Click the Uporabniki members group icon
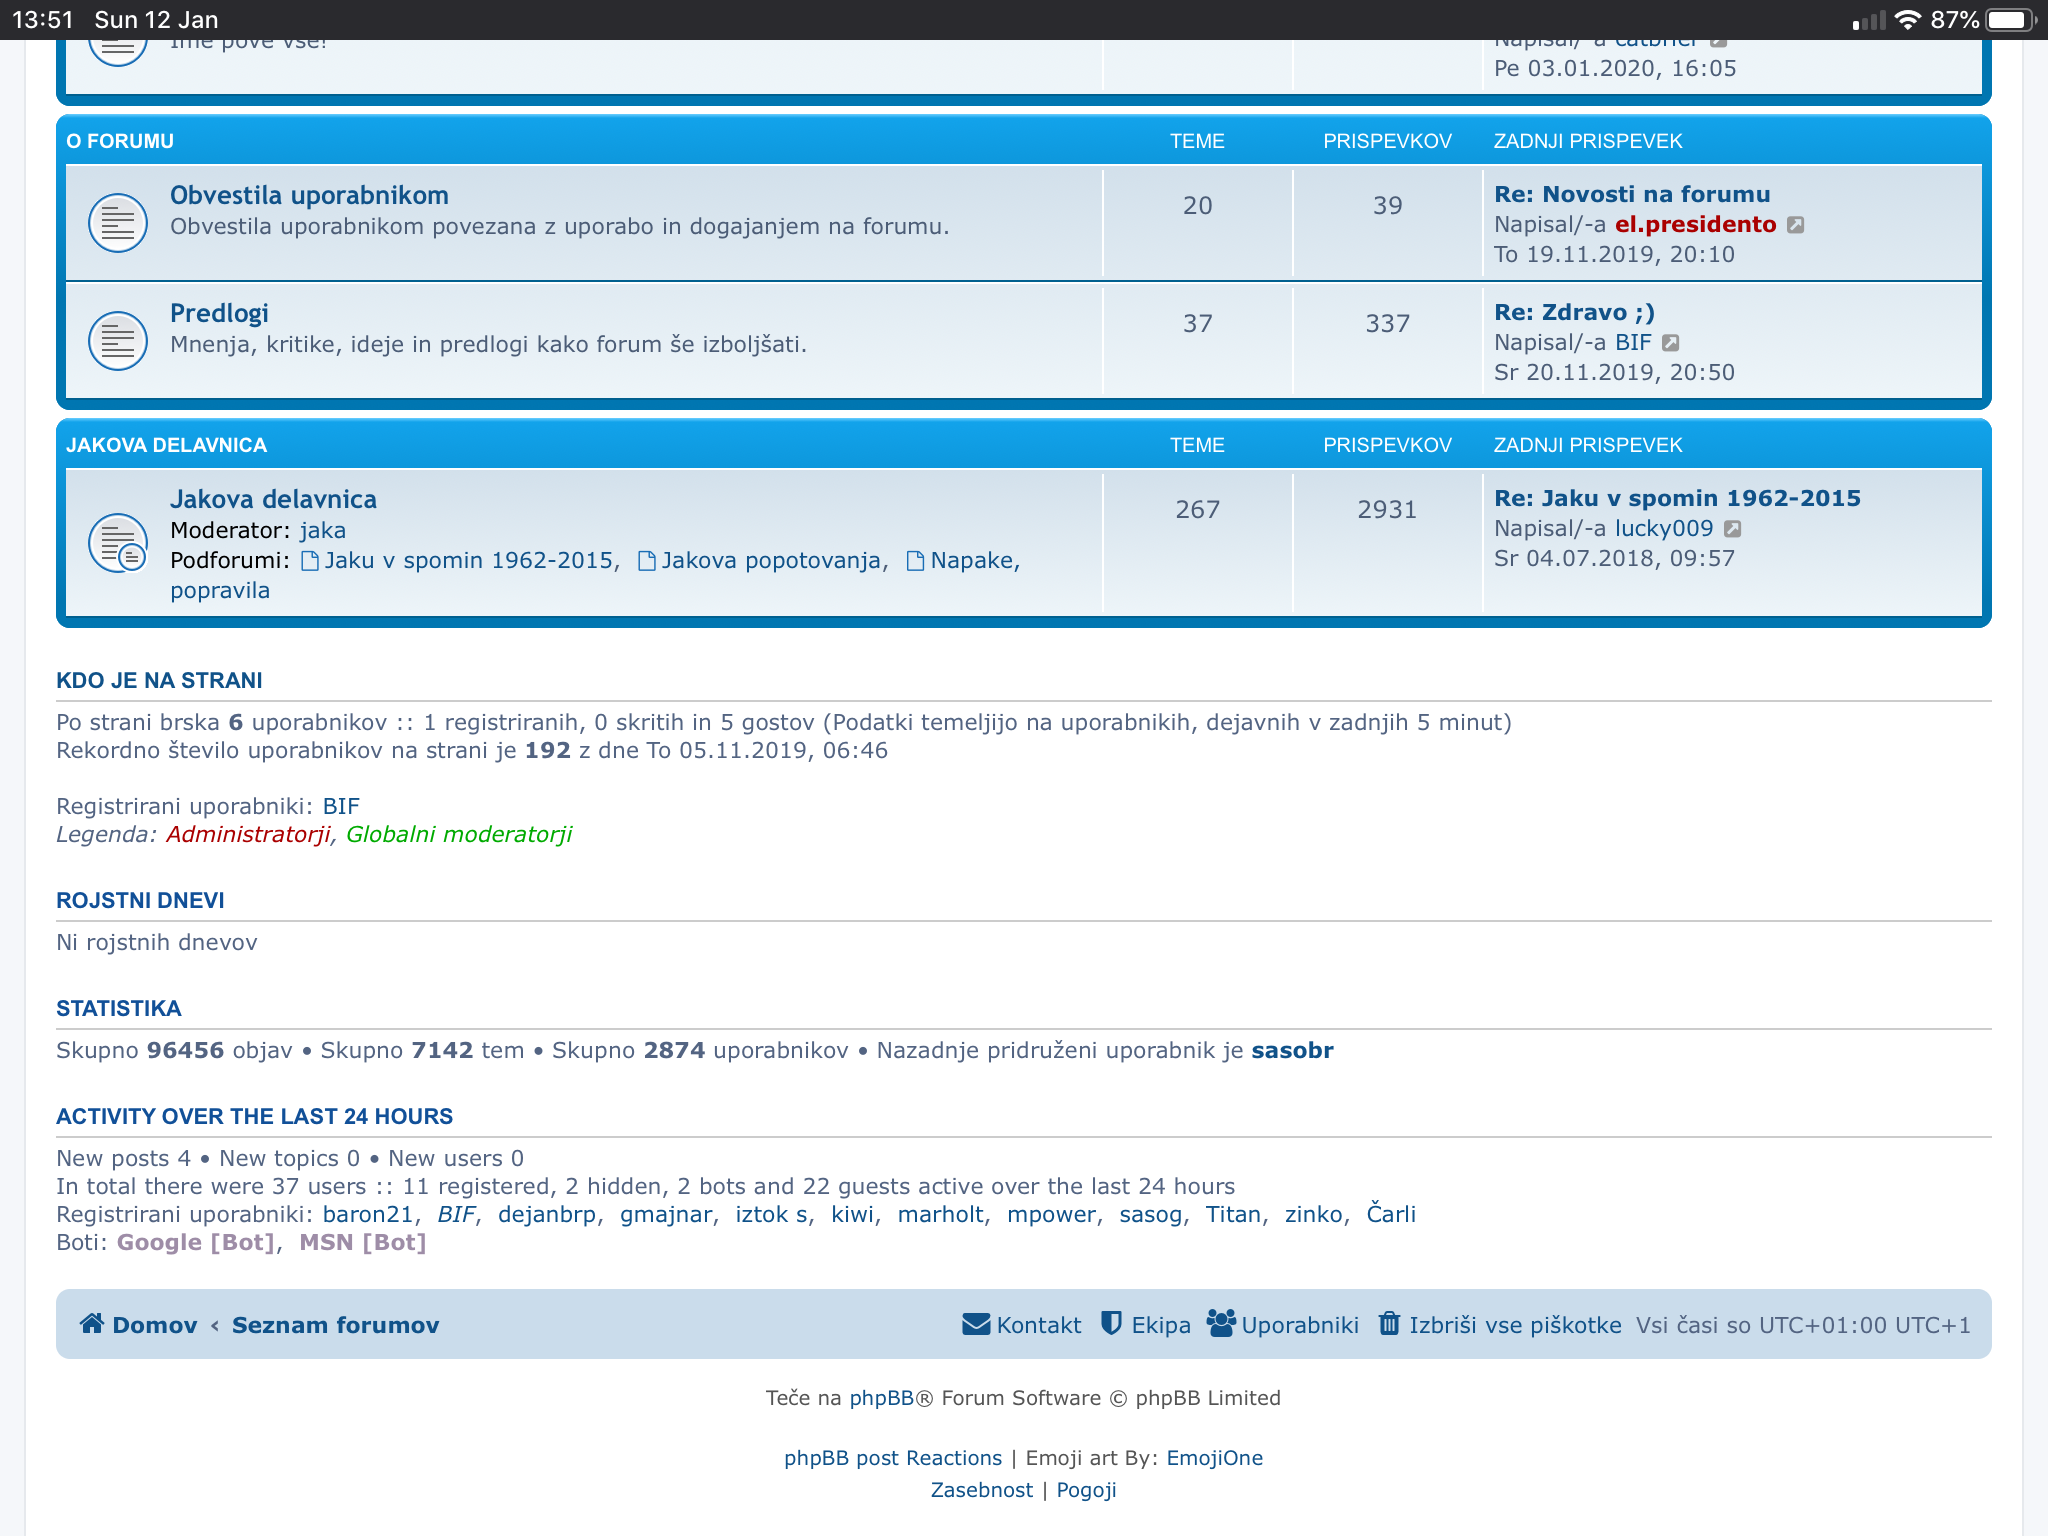This screenshot has height=1536, width=2048. click(1221, 1324)
